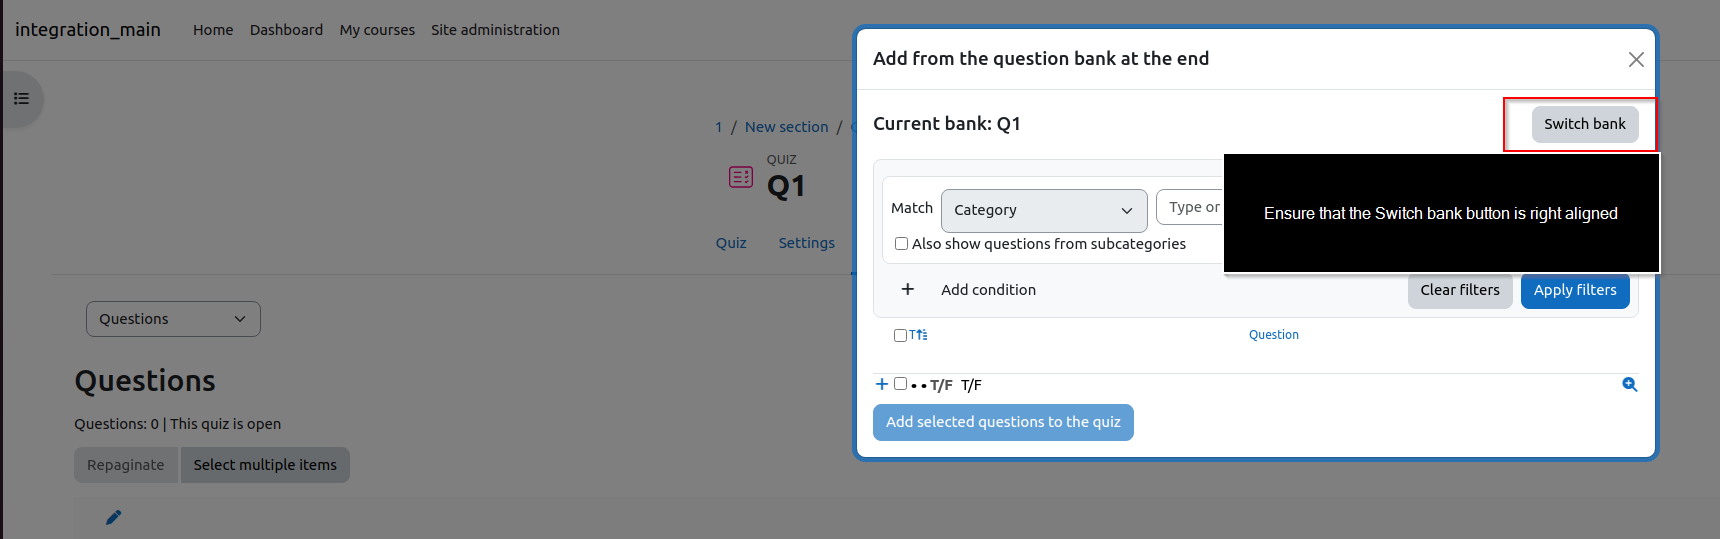Click Apply filters
The height and width of the screenshot is (539, 1720).
[x=1575, y=290]
